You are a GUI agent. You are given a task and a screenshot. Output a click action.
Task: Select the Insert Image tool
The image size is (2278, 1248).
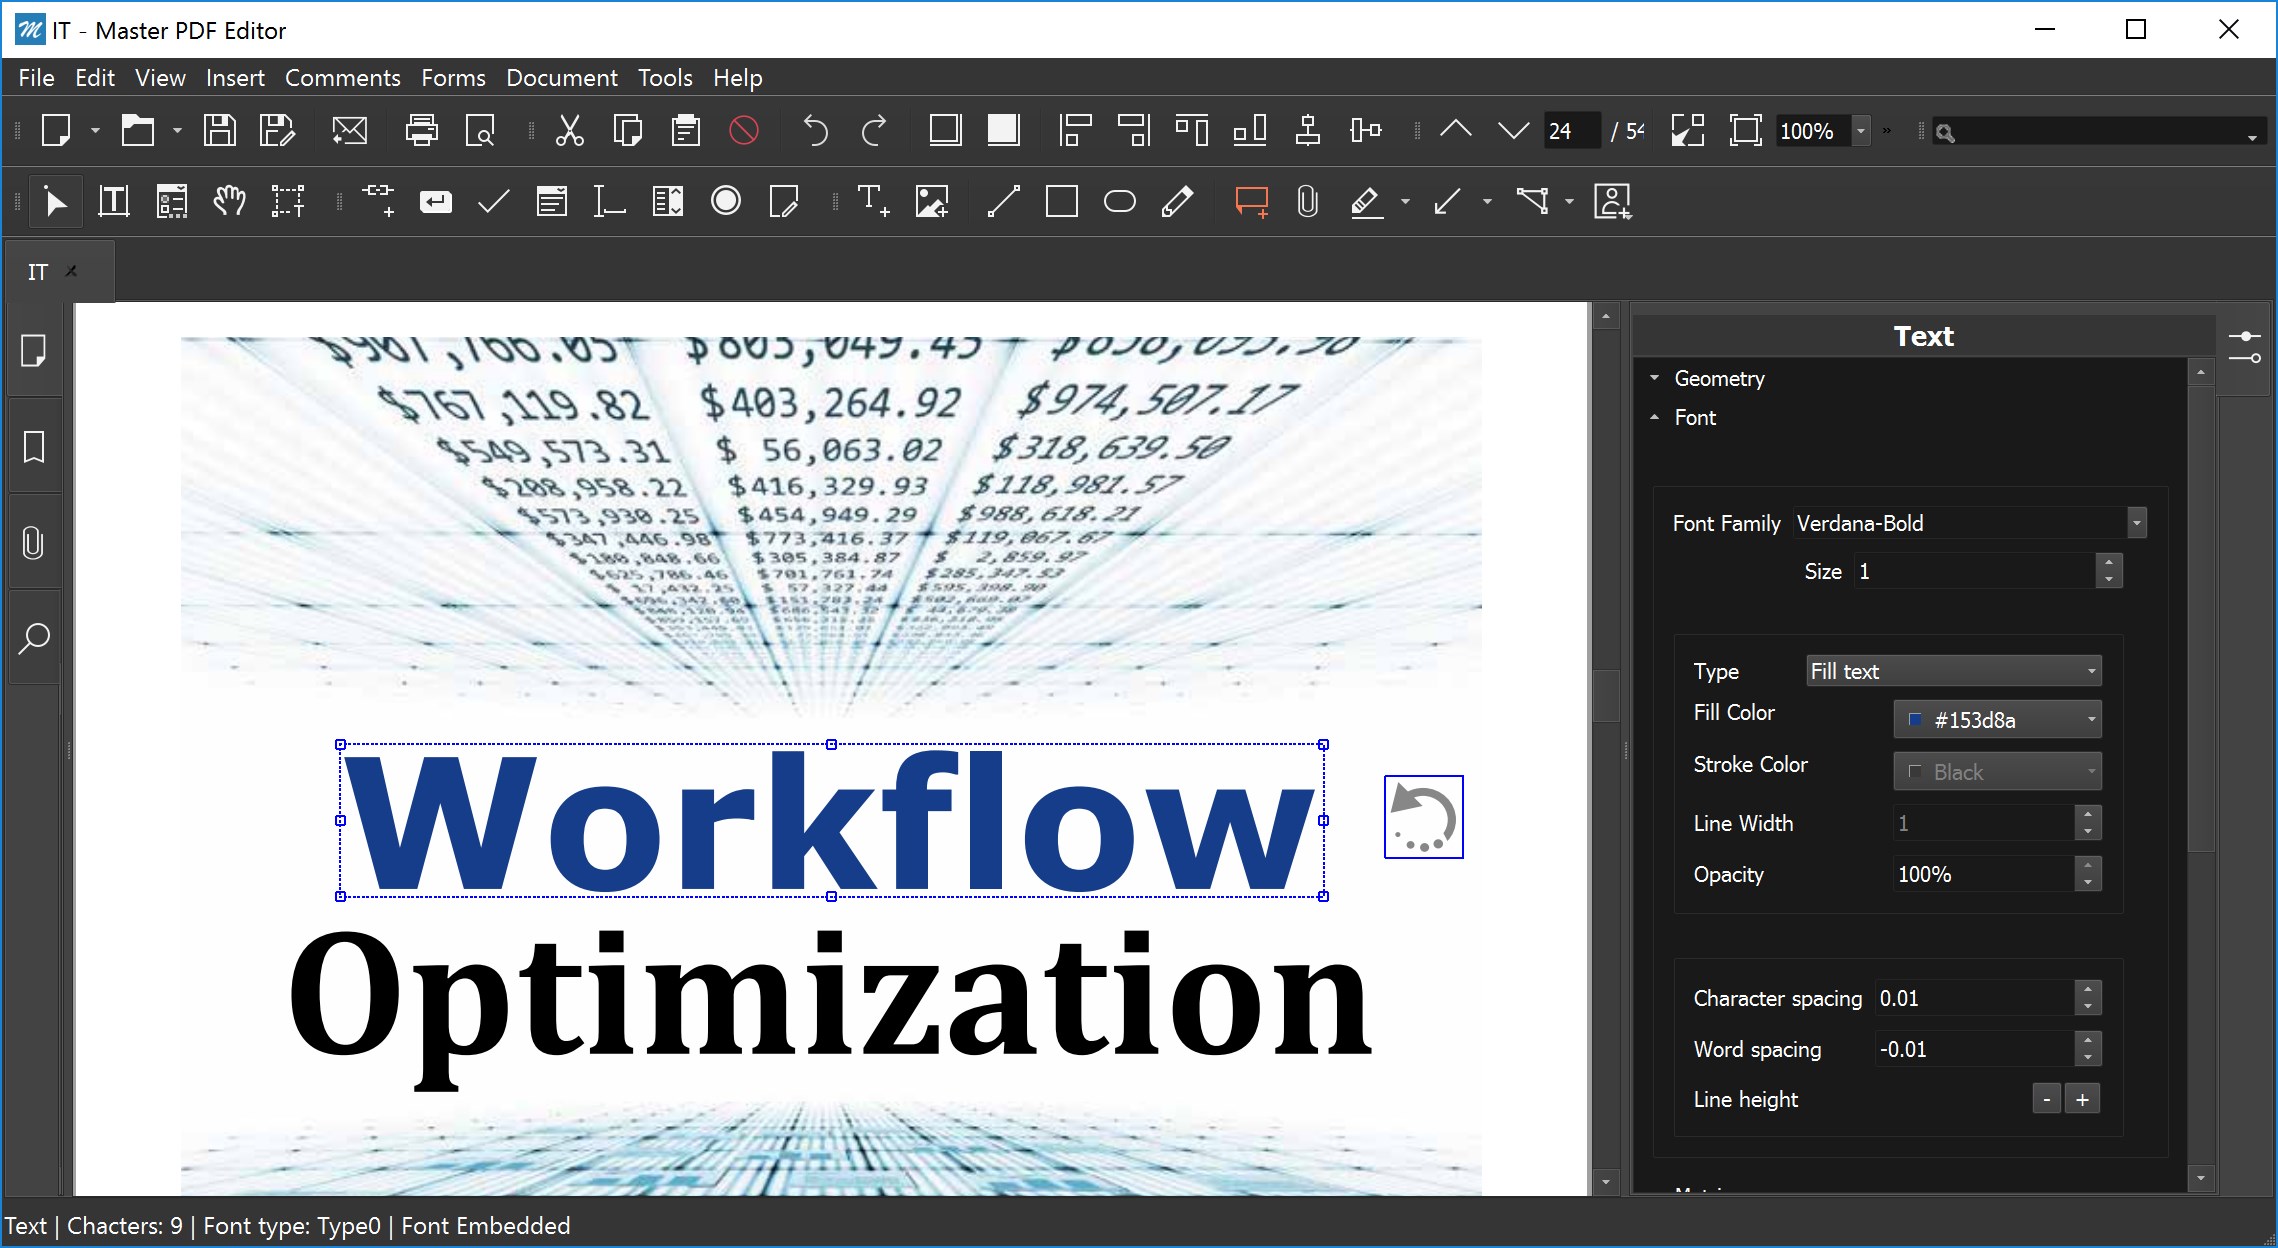[931, 201]
